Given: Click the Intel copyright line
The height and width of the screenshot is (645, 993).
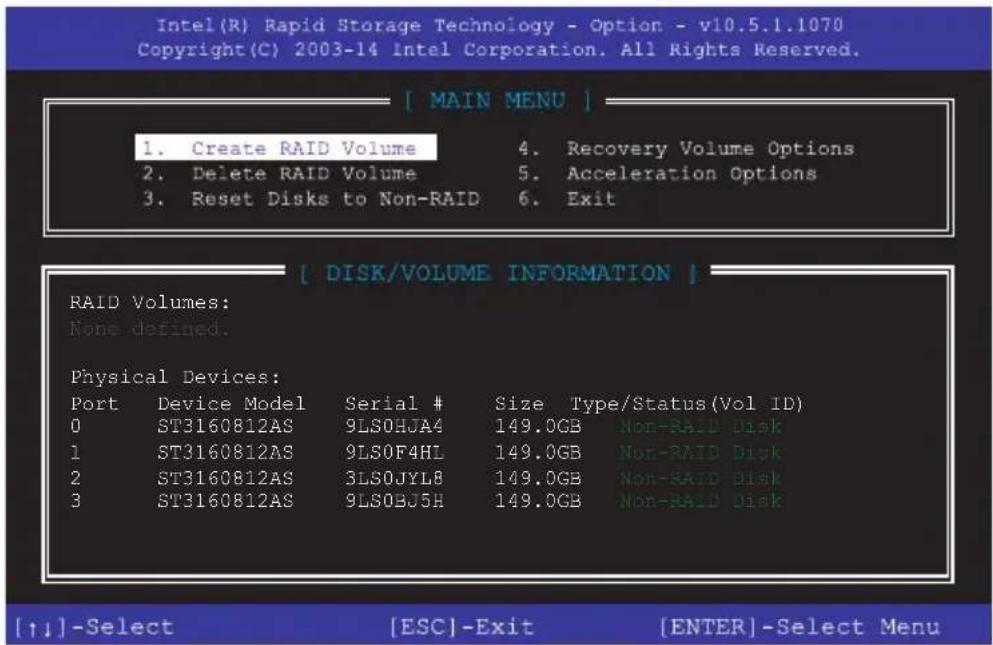Looking at the screenshot, I should pyautogui.click(x=499, y=49).
